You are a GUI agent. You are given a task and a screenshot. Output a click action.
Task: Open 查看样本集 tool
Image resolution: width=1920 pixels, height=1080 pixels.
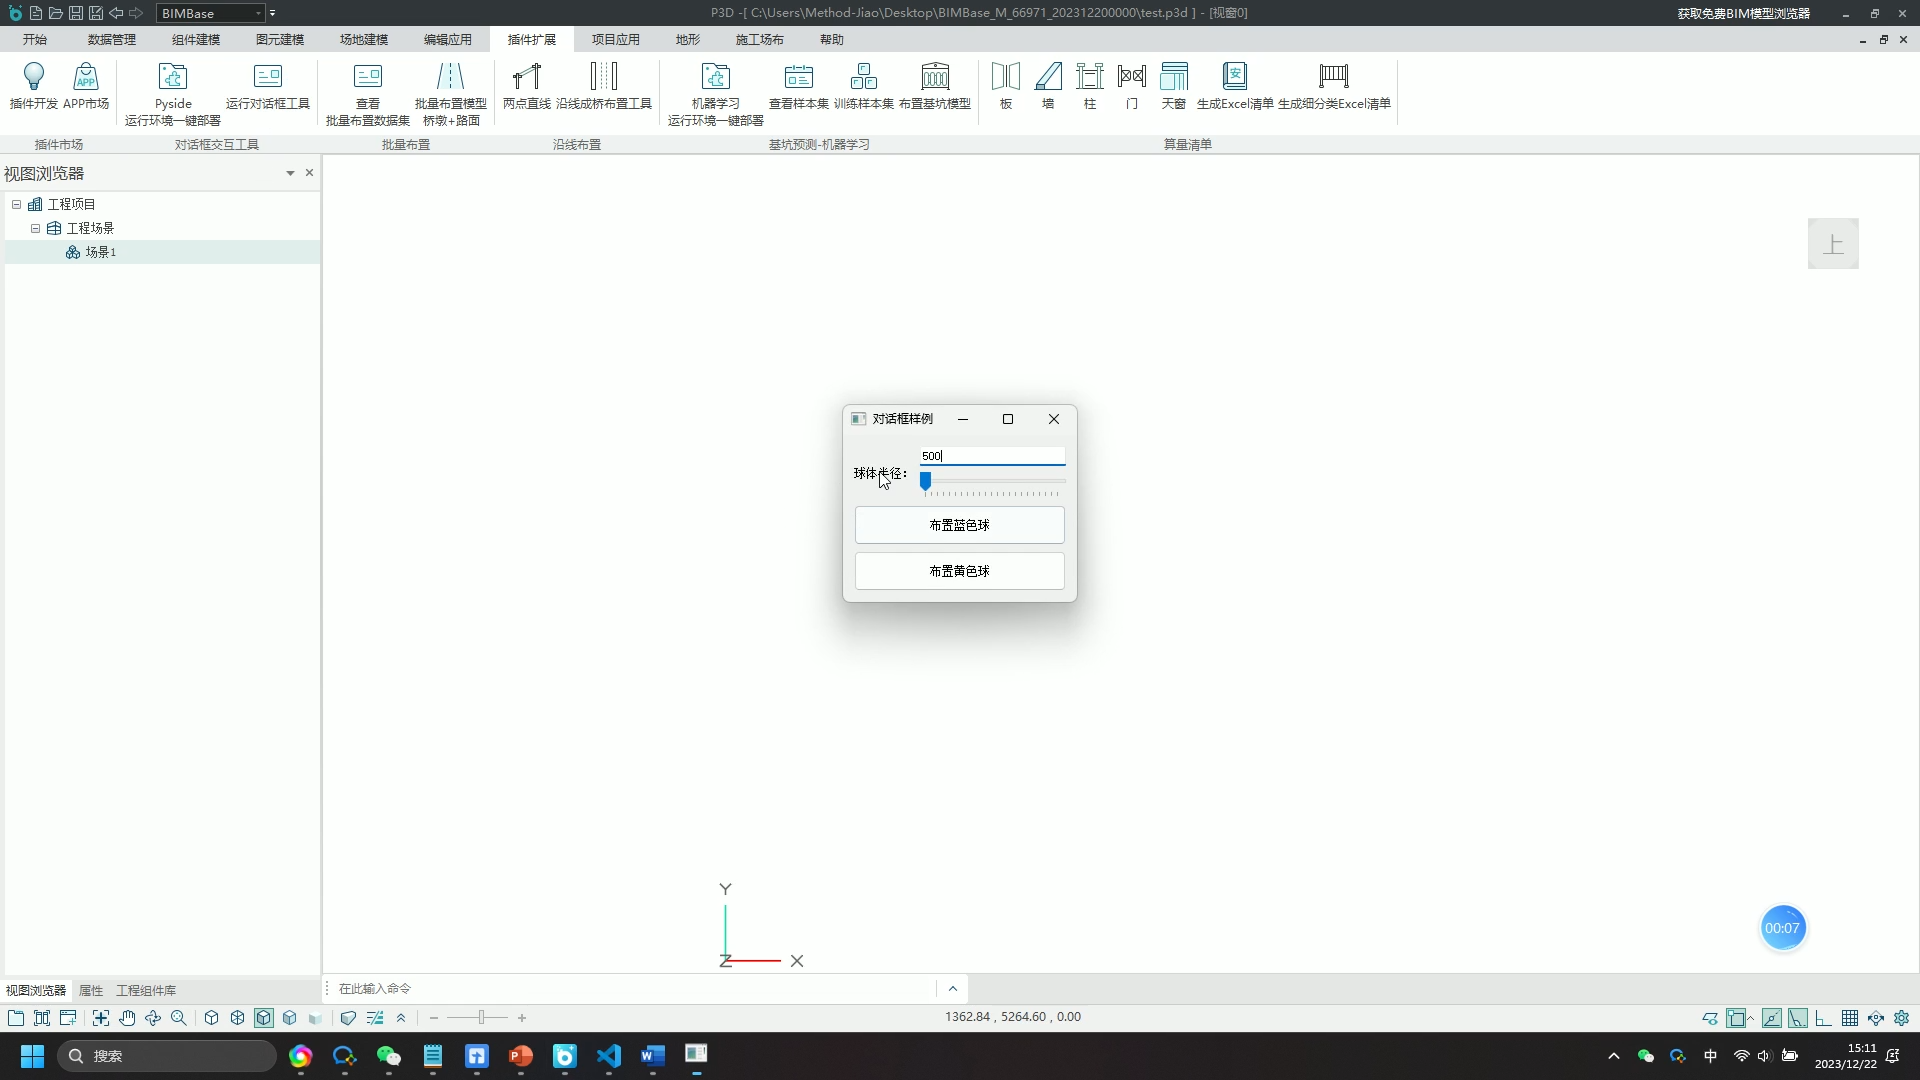(798, 78)
